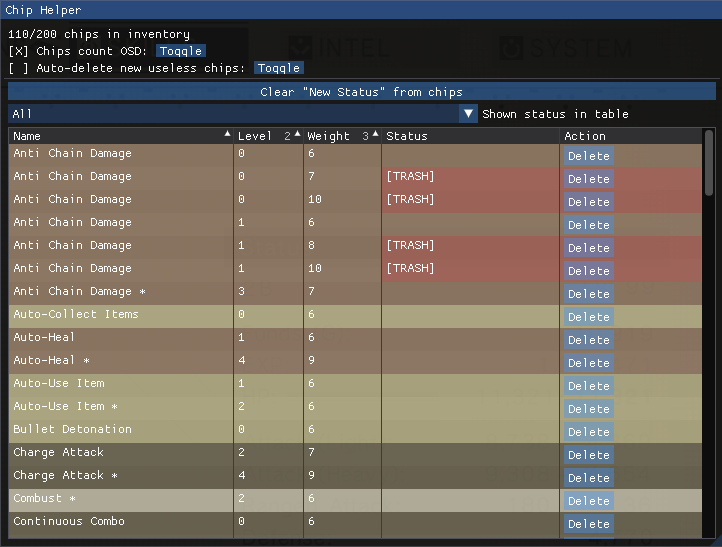Viewport: 722px width, 547px height.
Task: Delete Anti Chain Damage * level 3 chip
Action: pos(588,294)
